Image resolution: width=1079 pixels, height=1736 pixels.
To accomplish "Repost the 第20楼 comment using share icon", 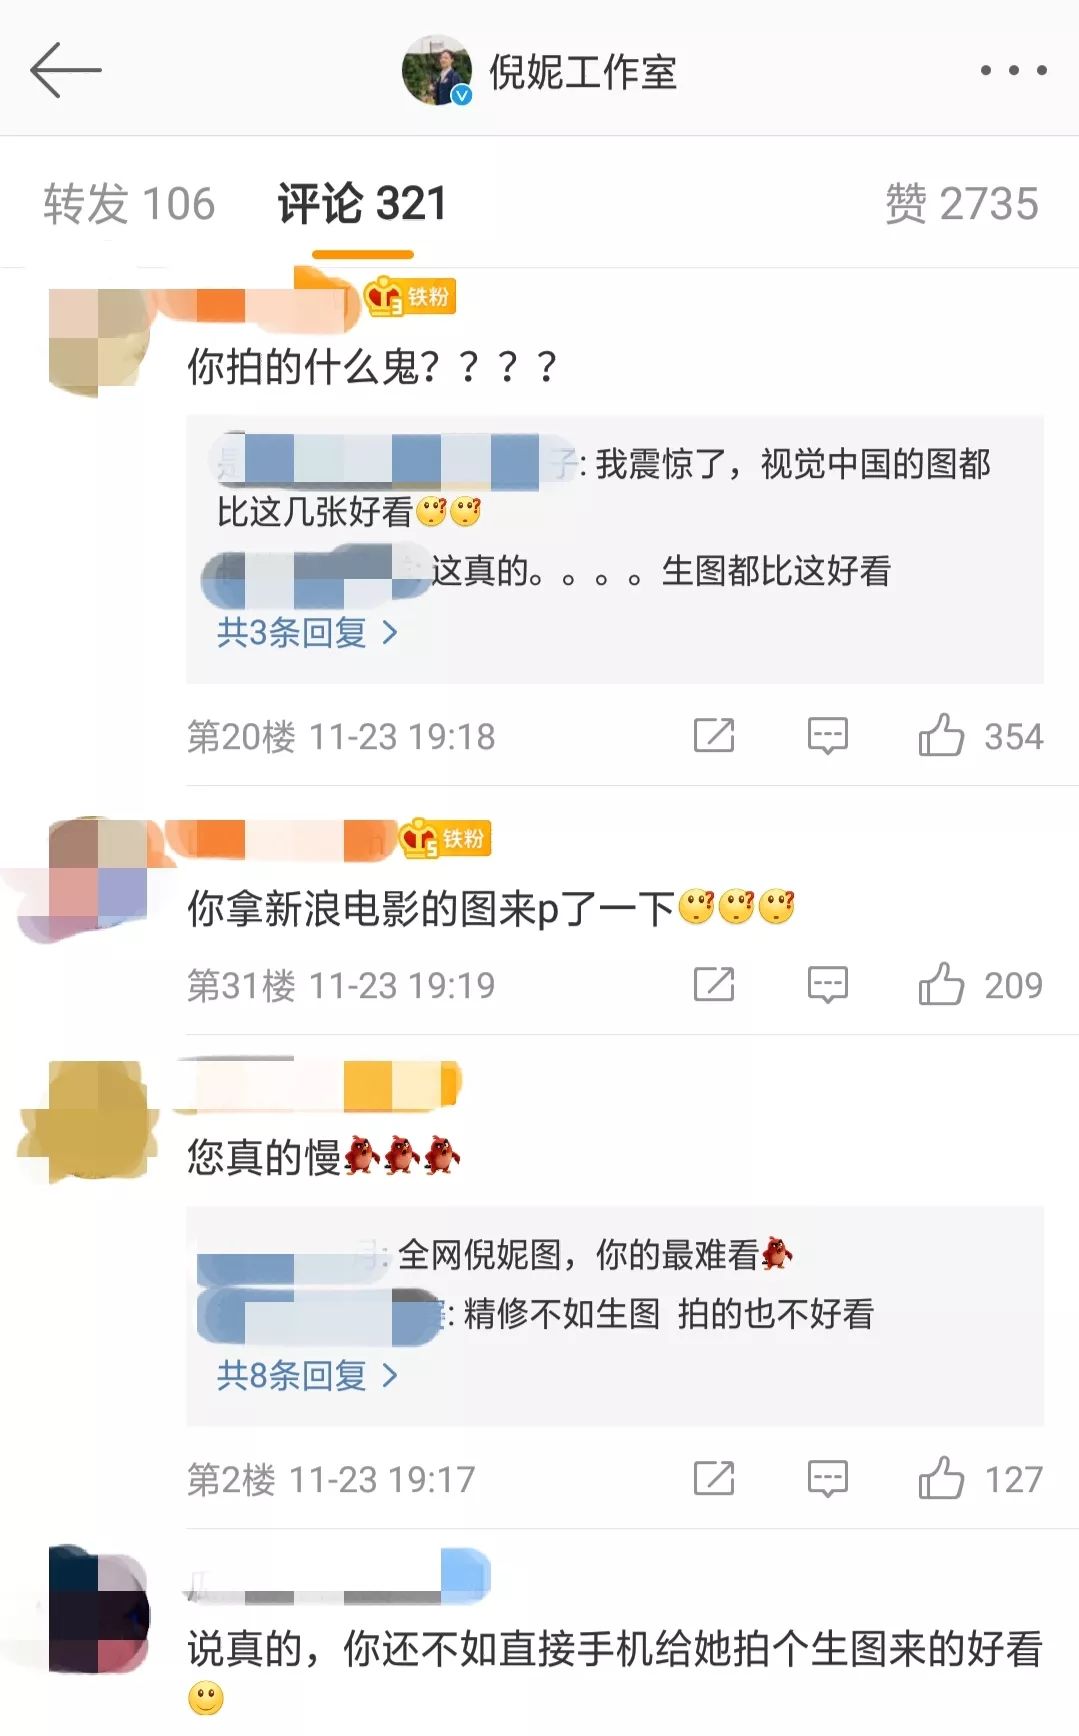I will [714, 736].
